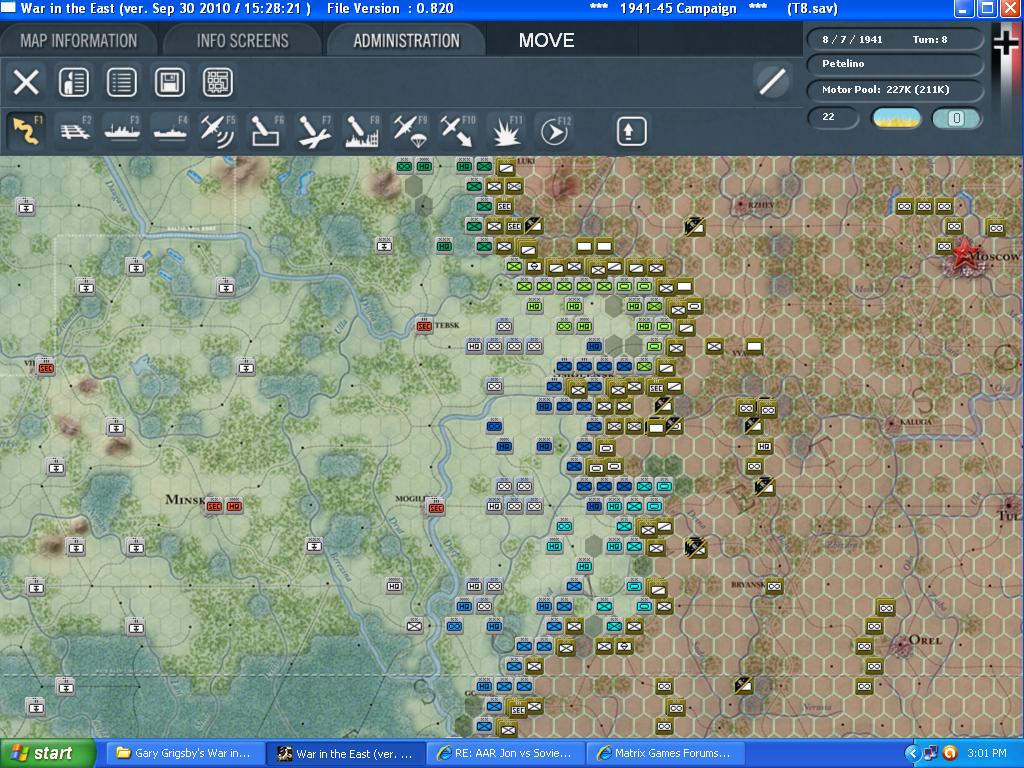
Task: Click the floppy disk save game icon
Action: (x=169, y=82)
